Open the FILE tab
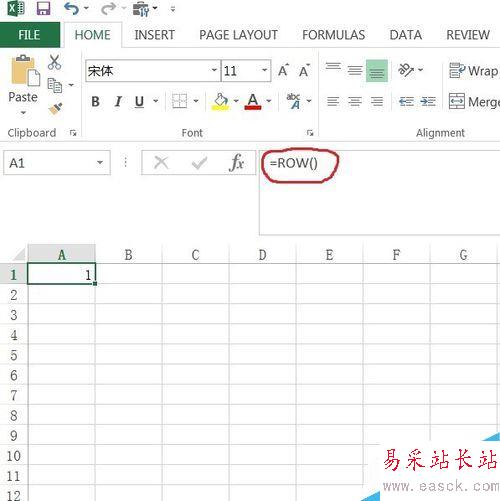500x501 pixels. pos(30,35)
